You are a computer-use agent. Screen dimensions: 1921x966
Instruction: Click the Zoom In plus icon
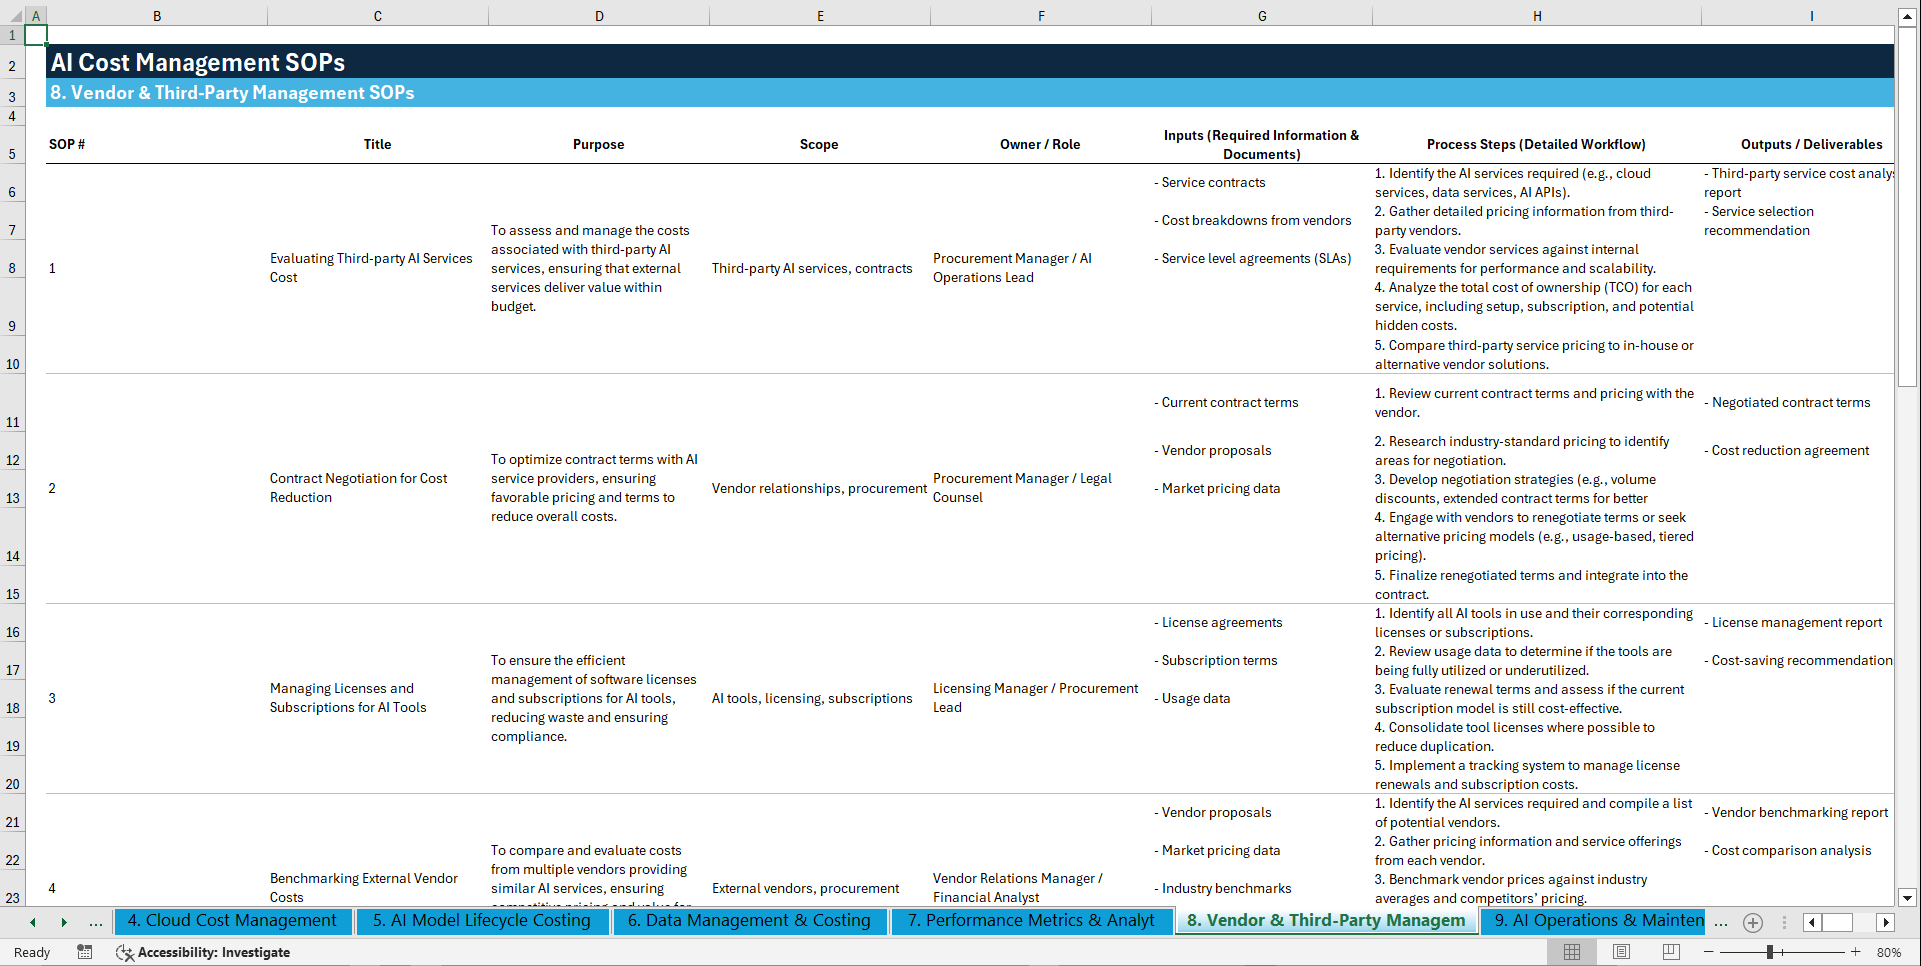coord(1857,952)
